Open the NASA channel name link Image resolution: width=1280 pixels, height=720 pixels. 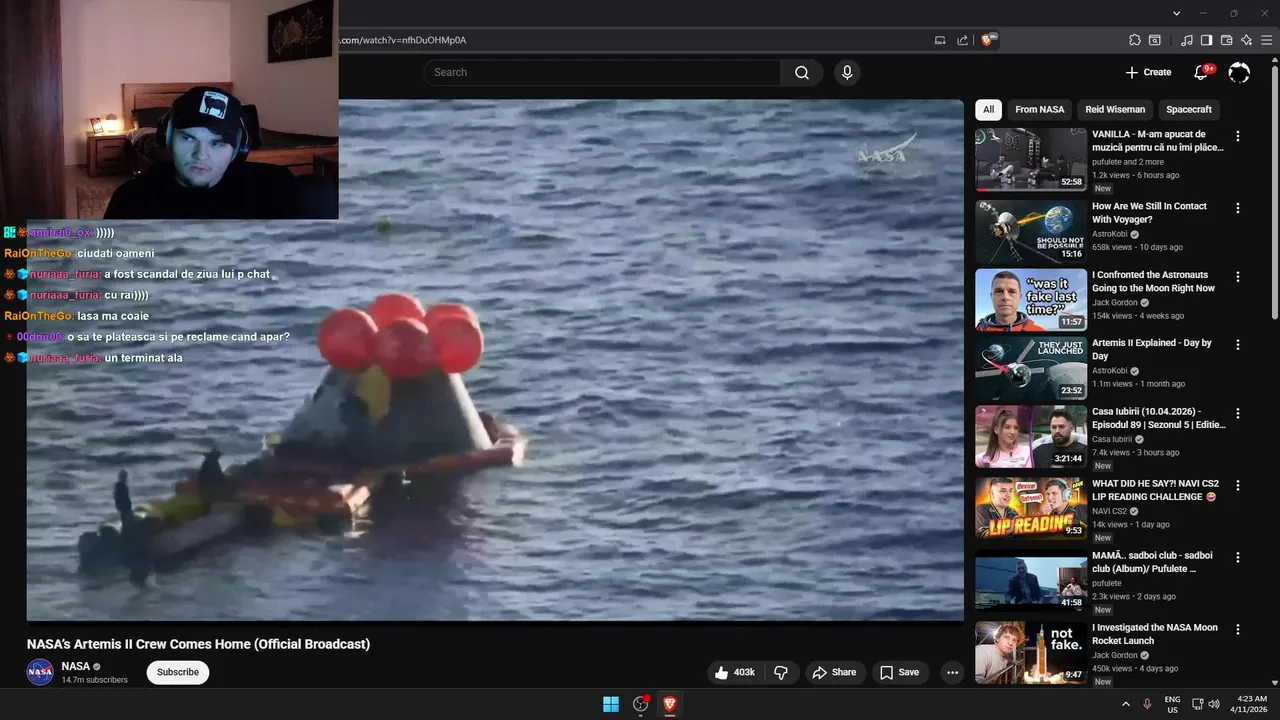click(x=75, y=666)
